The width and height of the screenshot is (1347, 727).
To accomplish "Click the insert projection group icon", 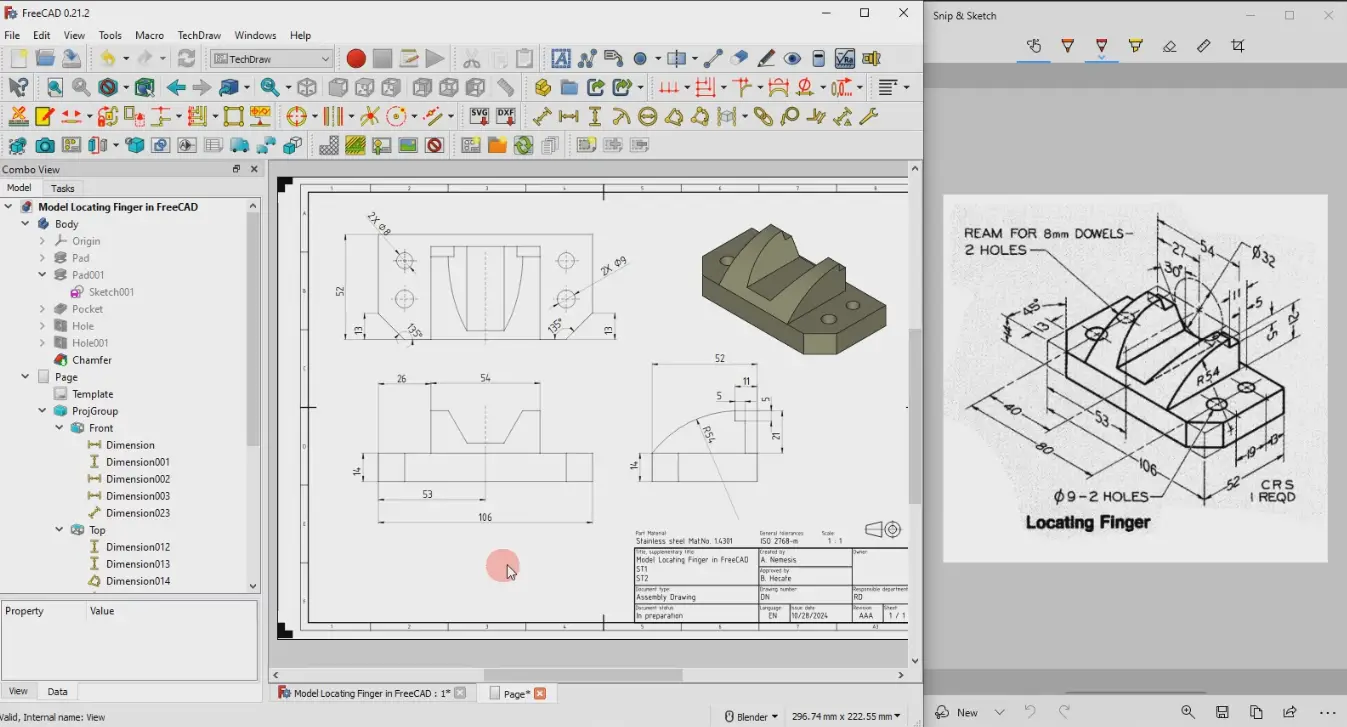I will click(71, 146).
